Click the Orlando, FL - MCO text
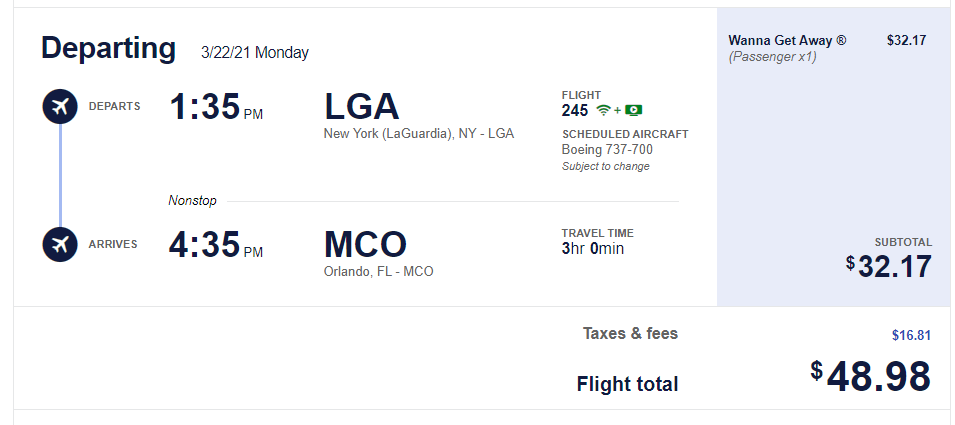This screenshot has width=955, height=425. point(379,272)
